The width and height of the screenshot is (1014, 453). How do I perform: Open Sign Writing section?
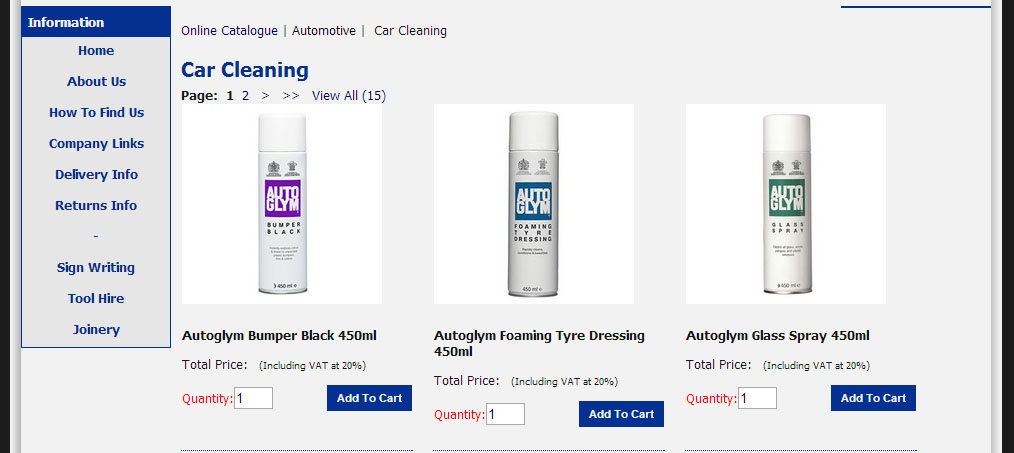[96, 268]
